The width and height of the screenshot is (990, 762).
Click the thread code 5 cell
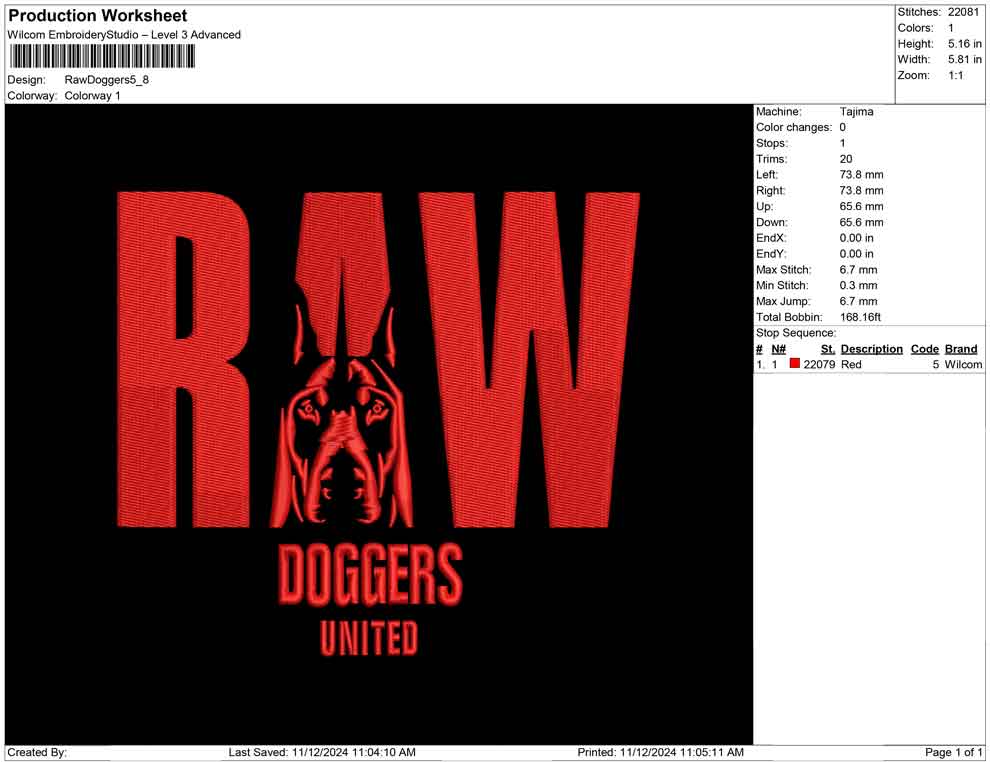(x=936, y=364)
